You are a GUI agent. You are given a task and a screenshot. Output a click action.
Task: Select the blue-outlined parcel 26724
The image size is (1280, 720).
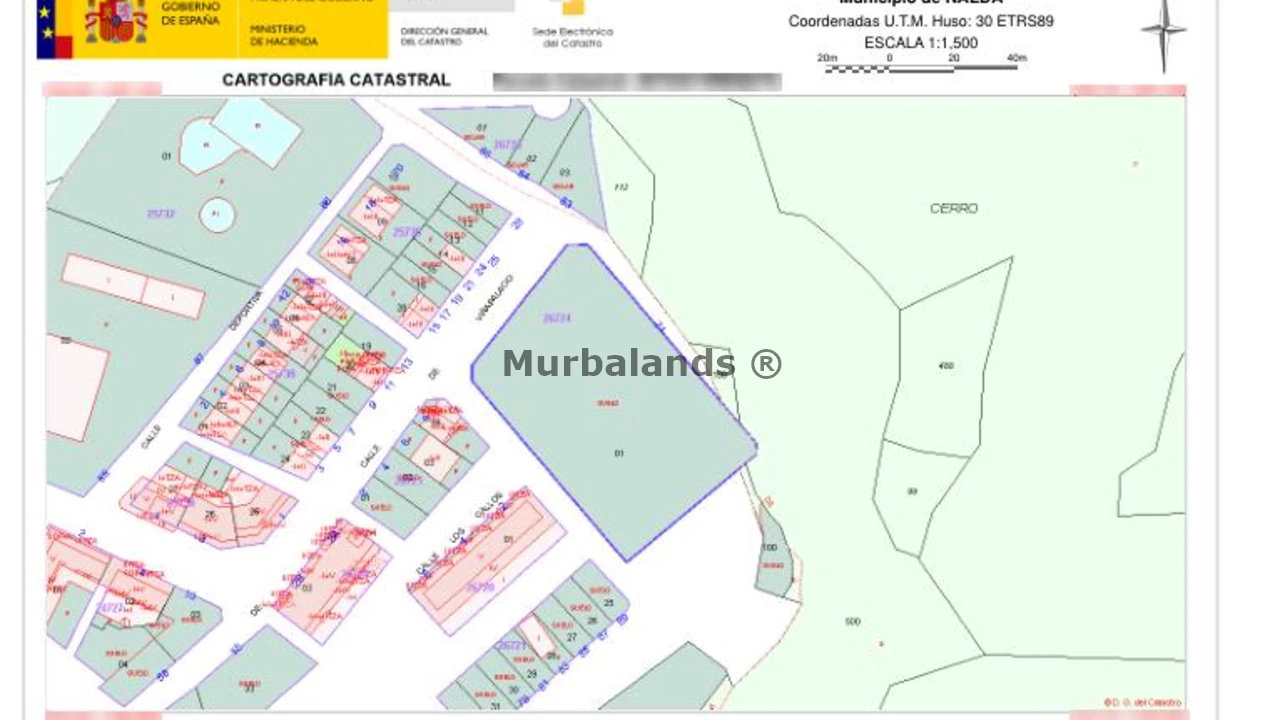click(x=610, y=400)
